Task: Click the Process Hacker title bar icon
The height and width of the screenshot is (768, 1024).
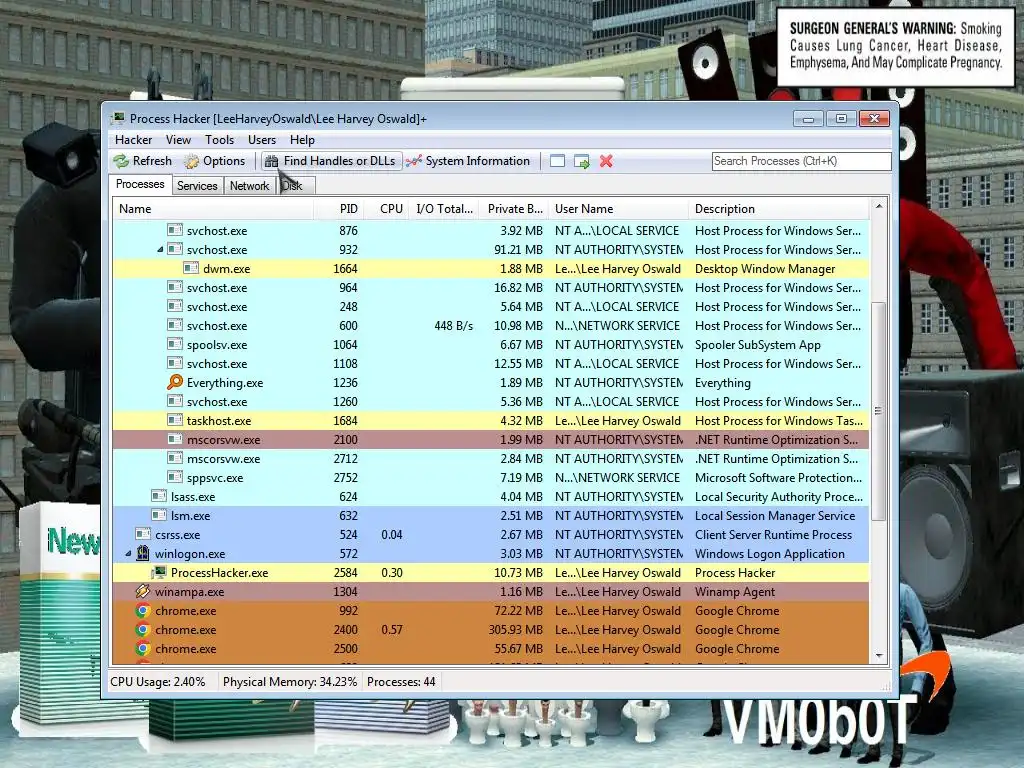Action: click(118, 118)
